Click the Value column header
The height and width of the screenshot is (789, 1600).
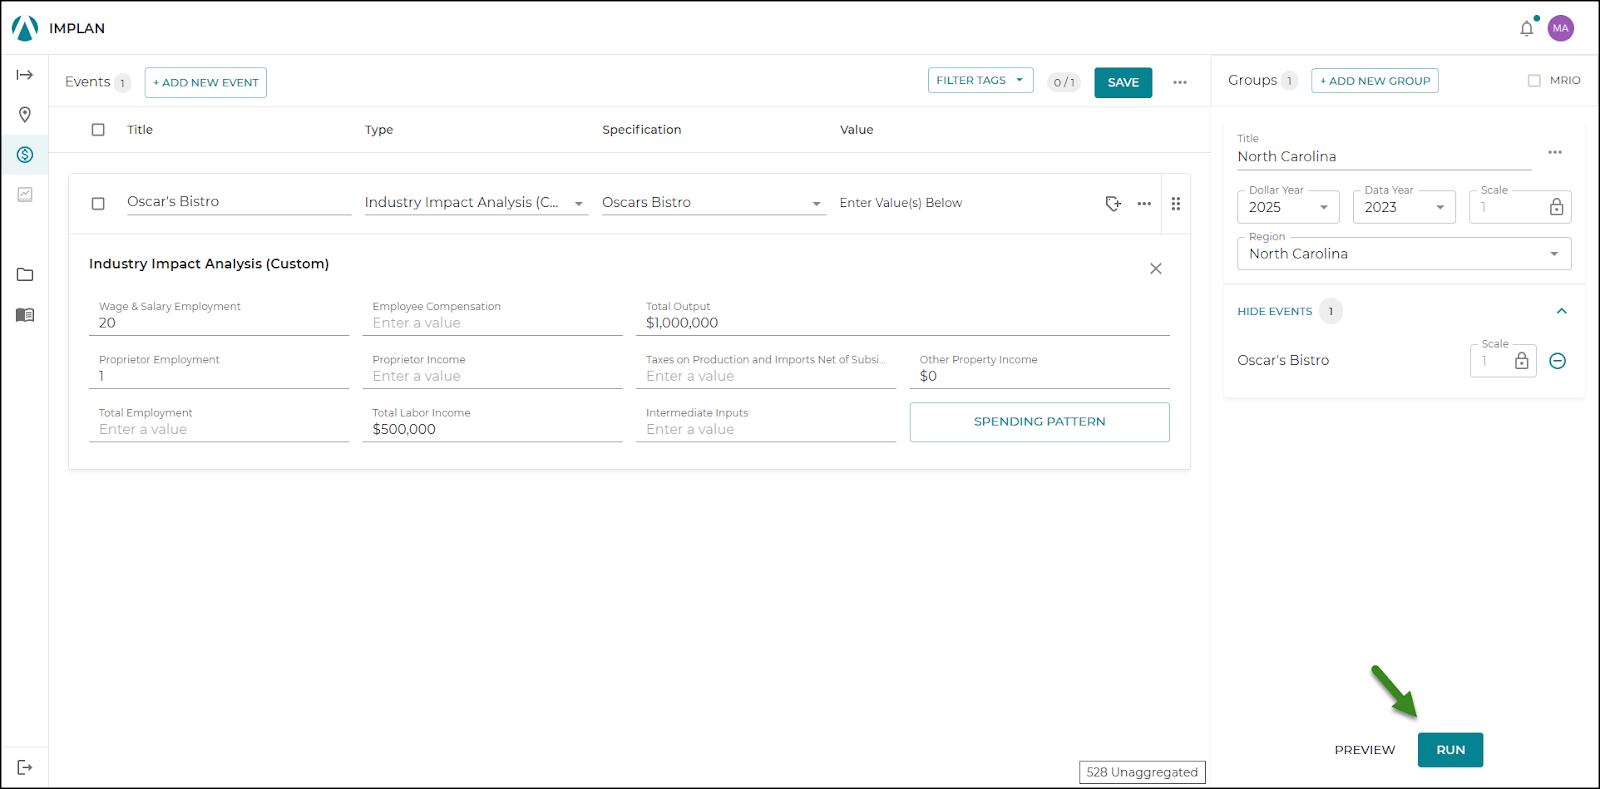[x=856, y=130]
